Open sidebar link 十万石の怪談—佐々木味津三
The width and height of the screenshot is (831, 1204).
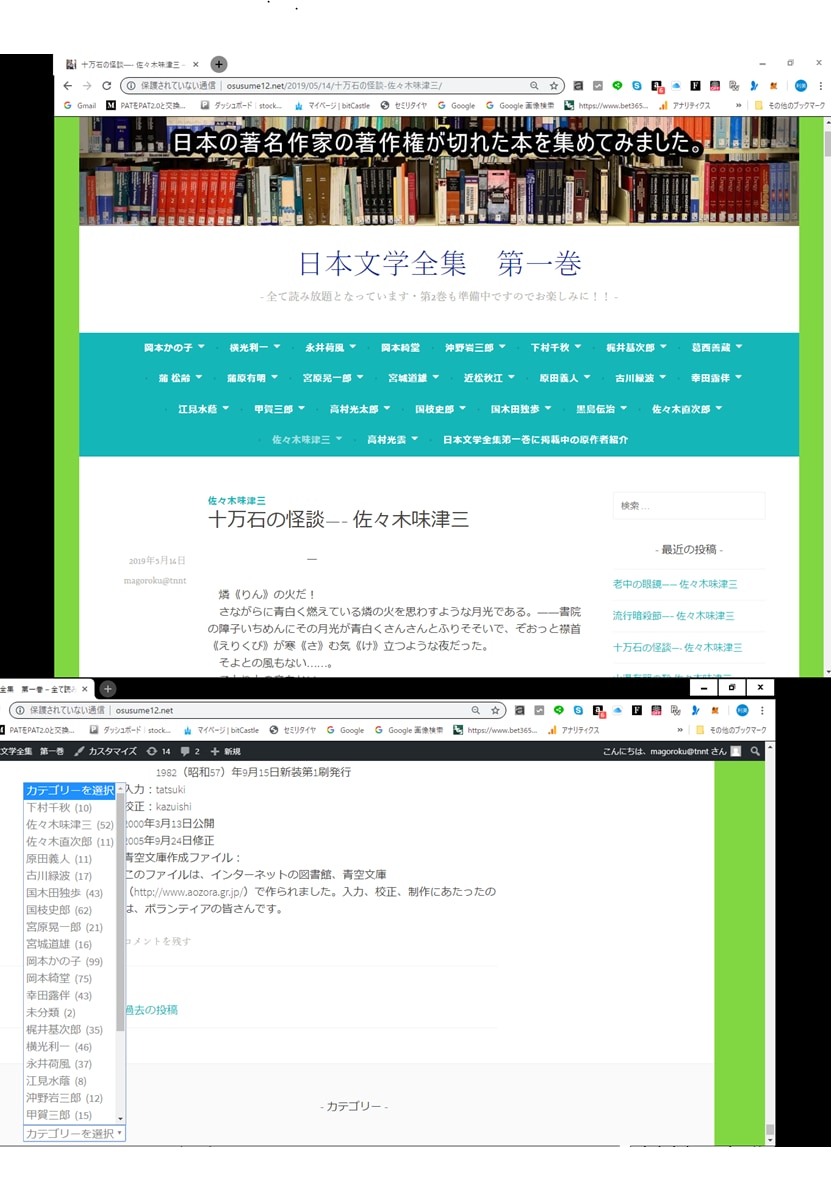click(677, 648)
